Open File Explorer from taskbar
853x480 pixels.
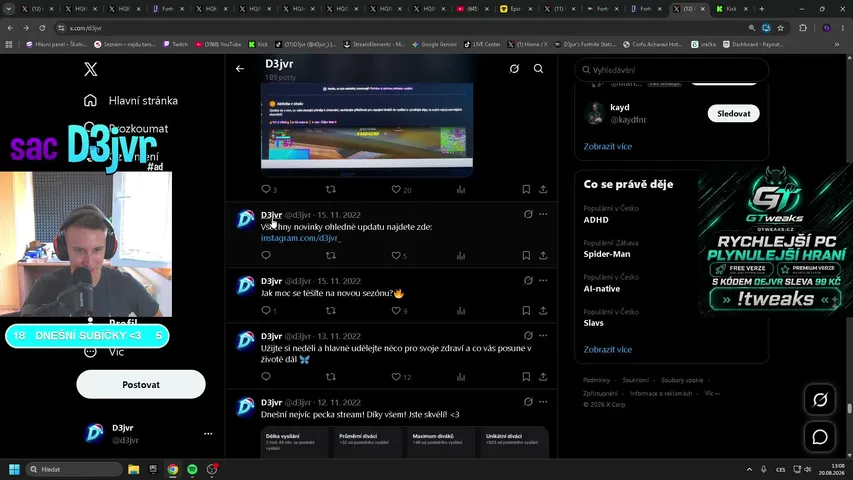click(x=133, y=469)
